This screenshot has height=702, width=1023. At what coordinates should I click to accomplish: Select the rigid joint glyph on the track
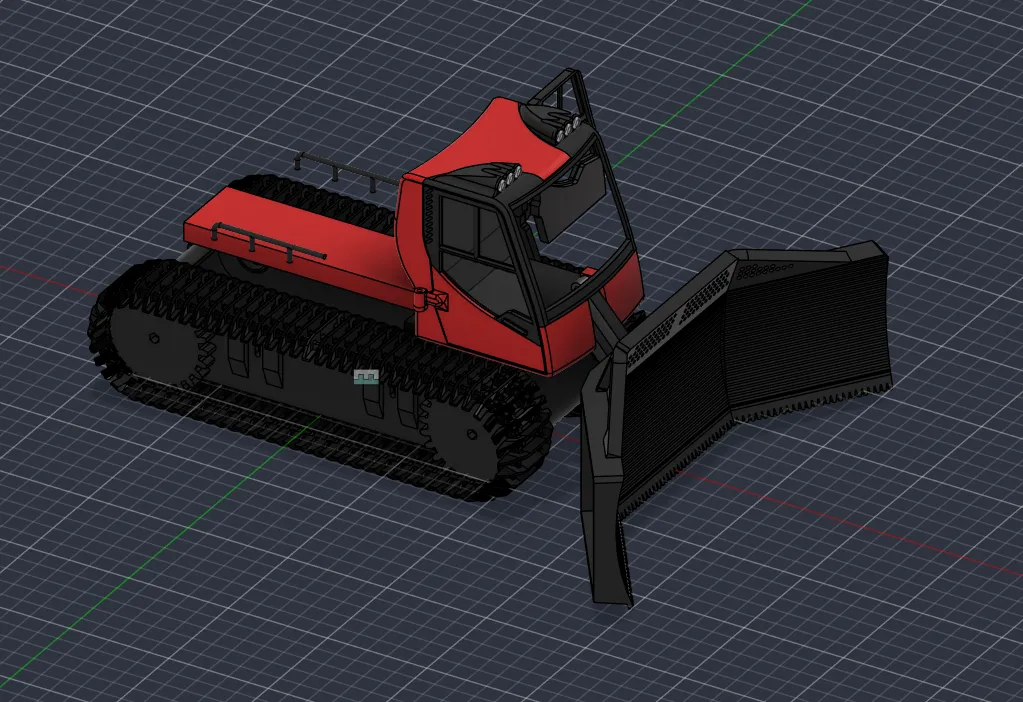click(x=366, y=376)
